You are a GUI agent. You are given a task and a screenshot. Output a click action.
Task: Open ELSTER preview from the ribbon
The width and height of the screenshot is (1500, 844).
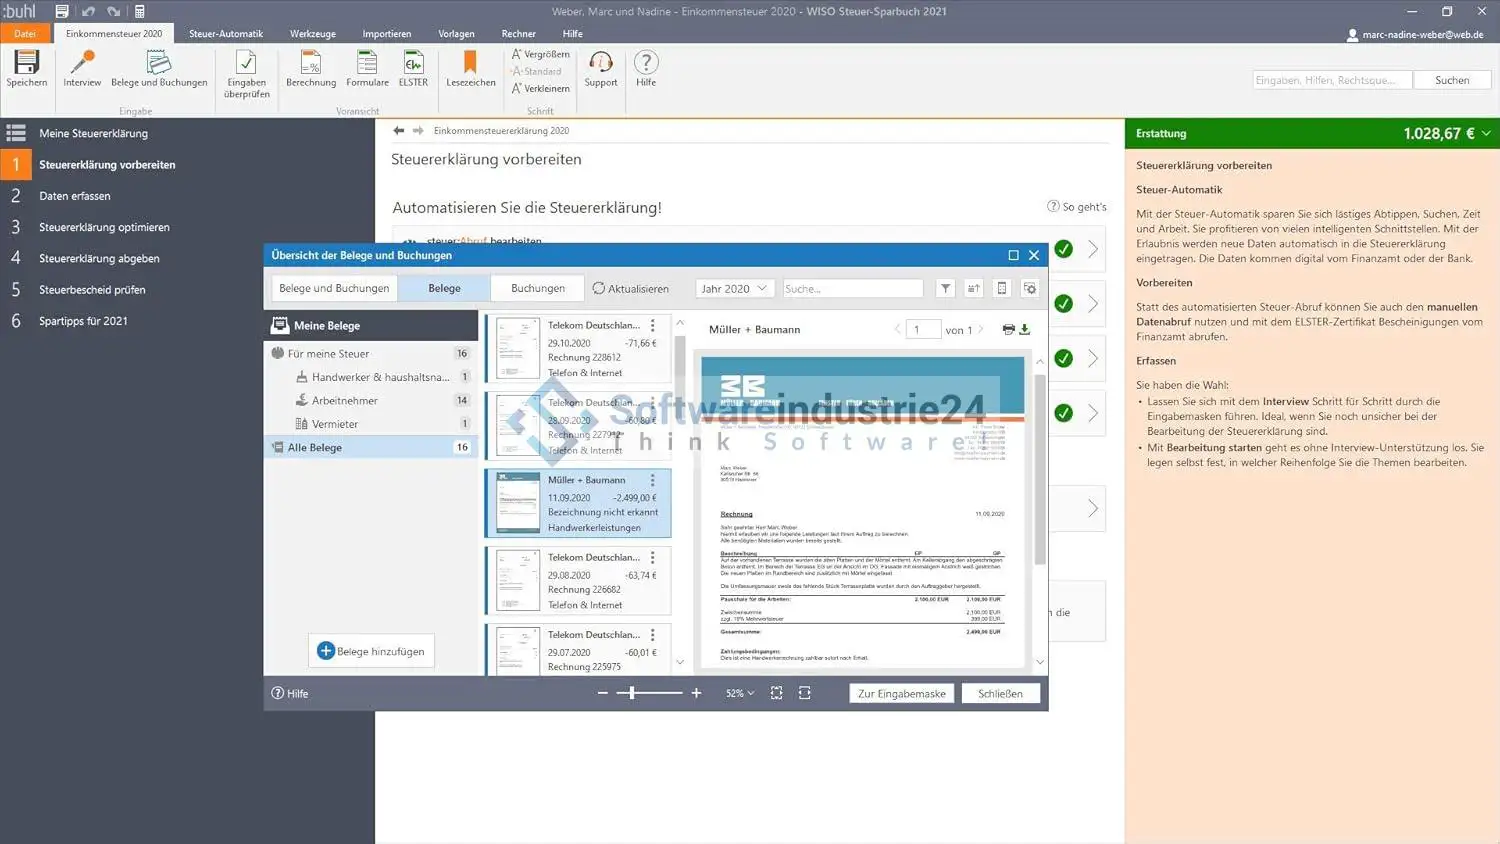click(413, 64)
